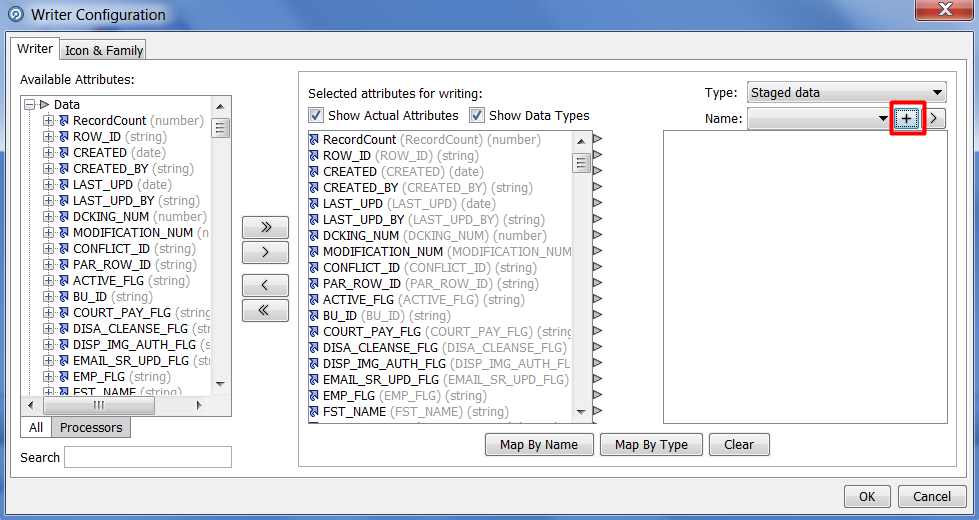
Task: Add the selected attribute with the single right arrow
Action: 265,253
